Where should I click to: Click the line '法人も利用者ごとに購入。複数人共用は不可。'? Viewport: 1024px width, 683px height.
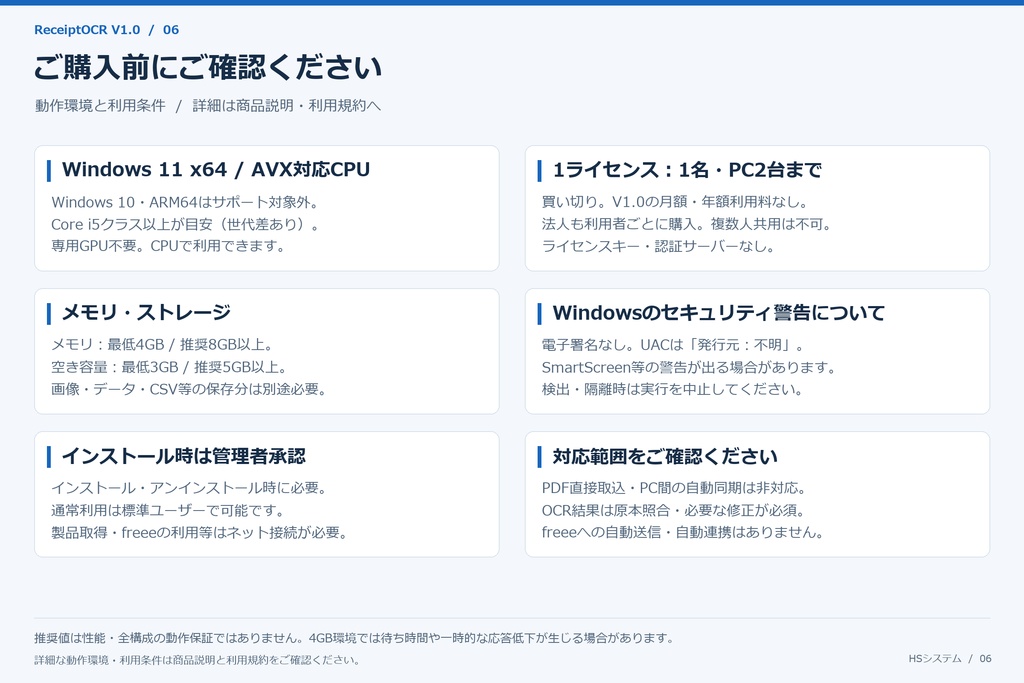click(686, 225)
